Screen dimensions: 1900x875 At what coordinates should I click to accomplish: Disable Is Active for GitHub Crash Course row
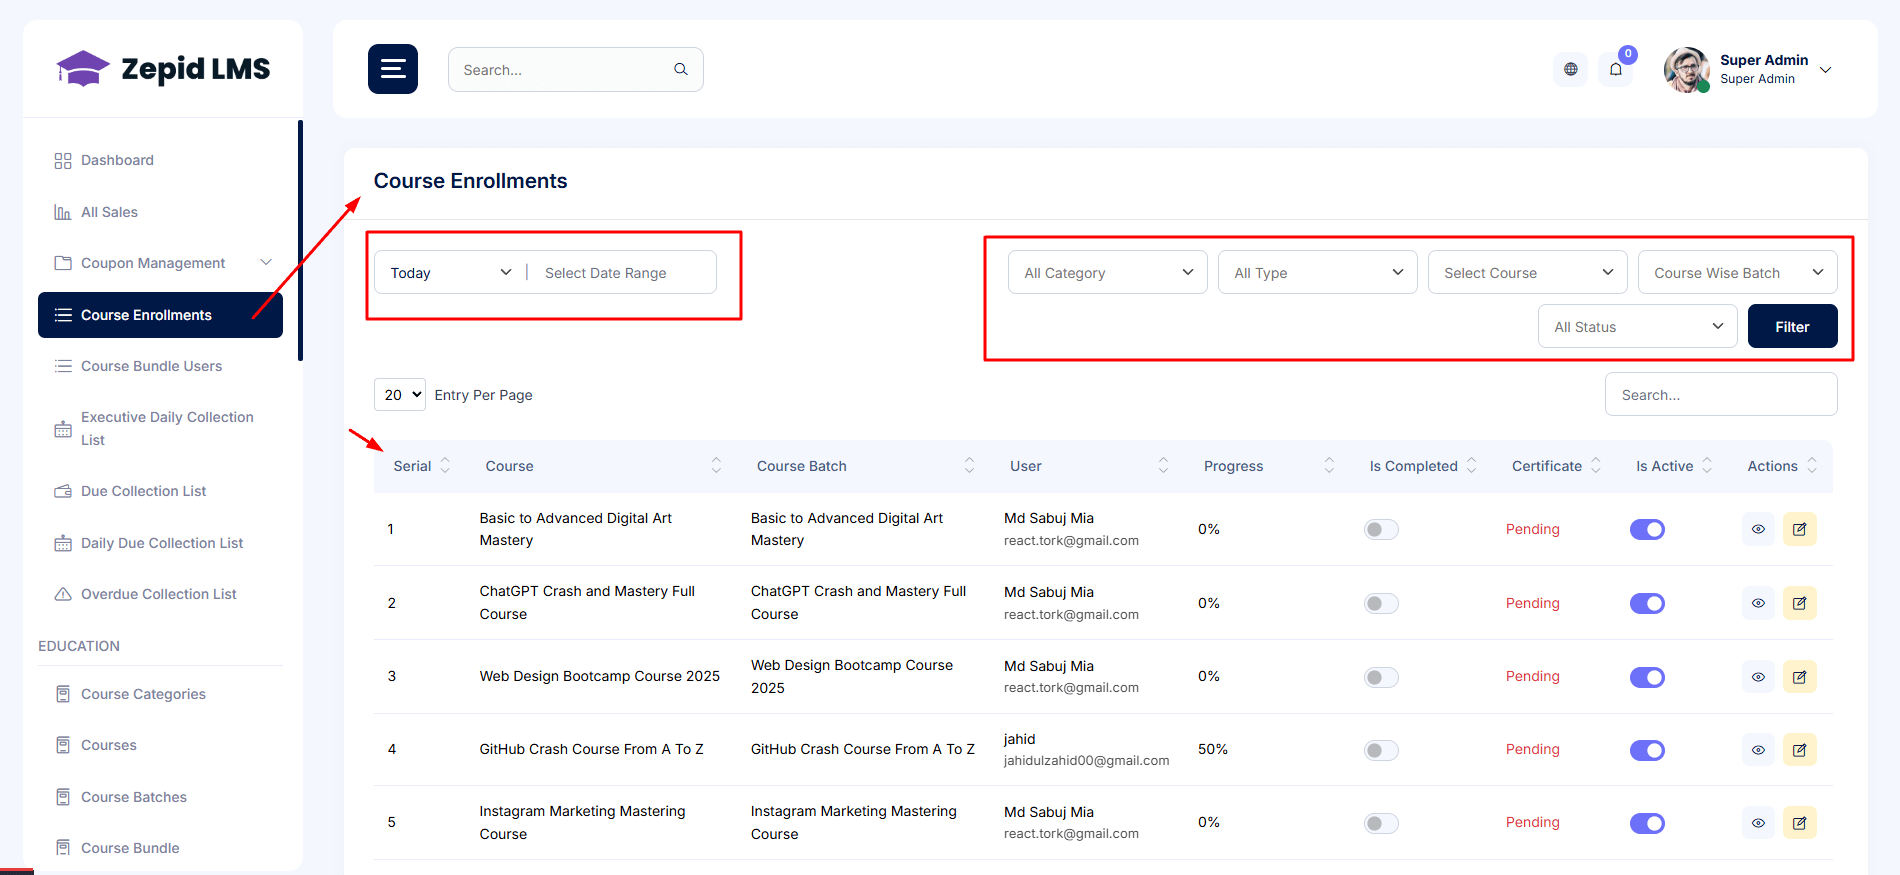pos(1647,750)
